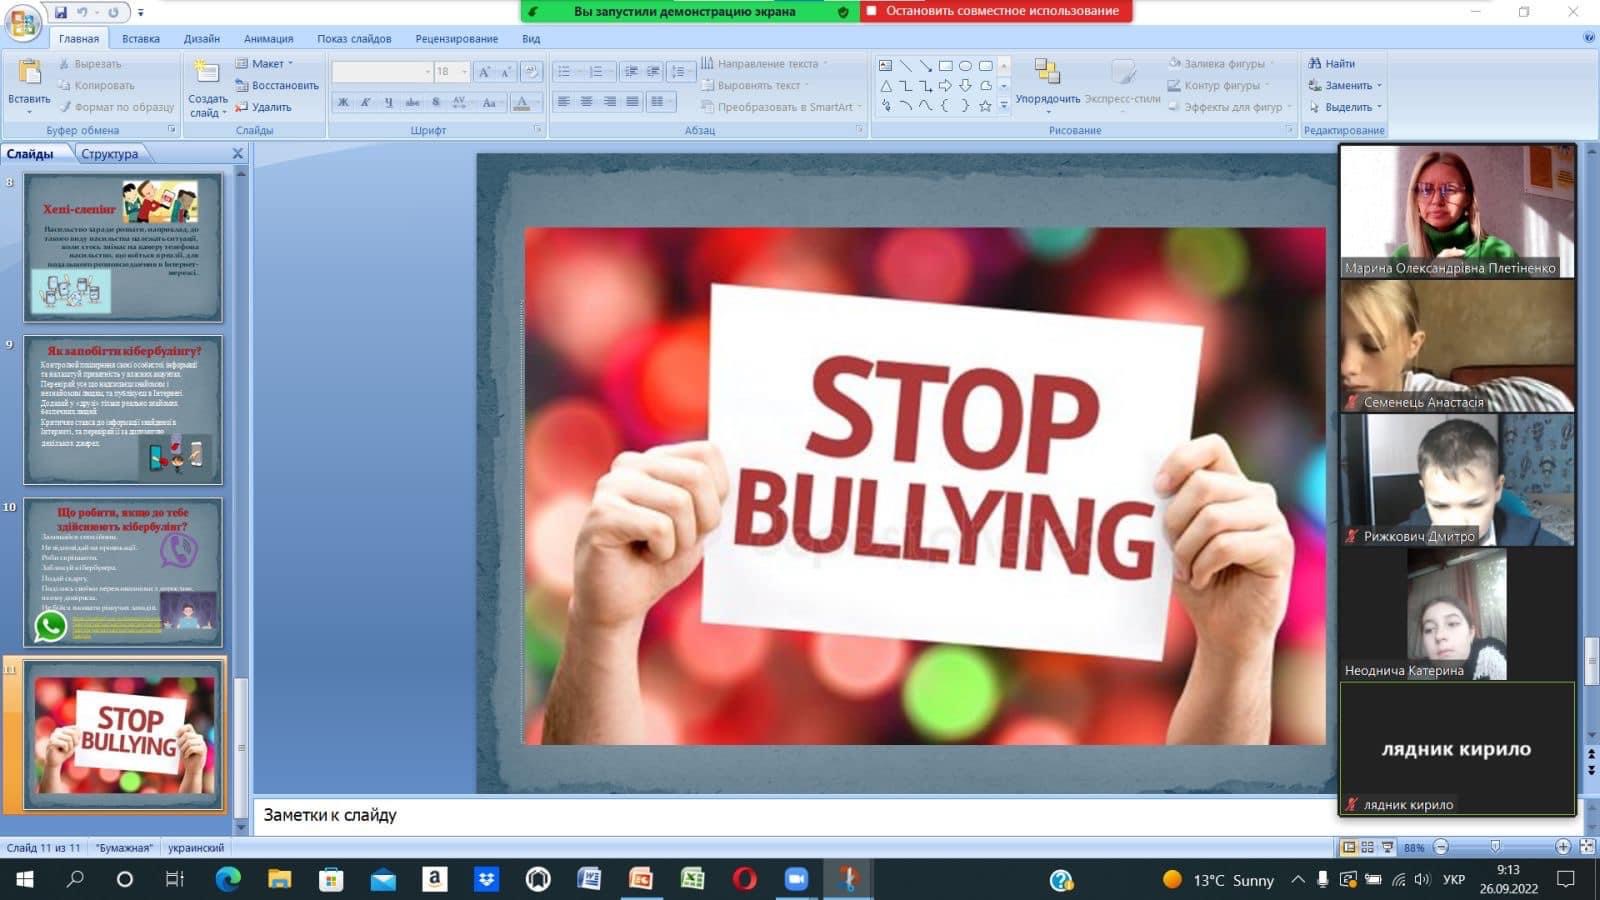Click the Office button logo
The image size is (1600, 900).
pos(22,22)
